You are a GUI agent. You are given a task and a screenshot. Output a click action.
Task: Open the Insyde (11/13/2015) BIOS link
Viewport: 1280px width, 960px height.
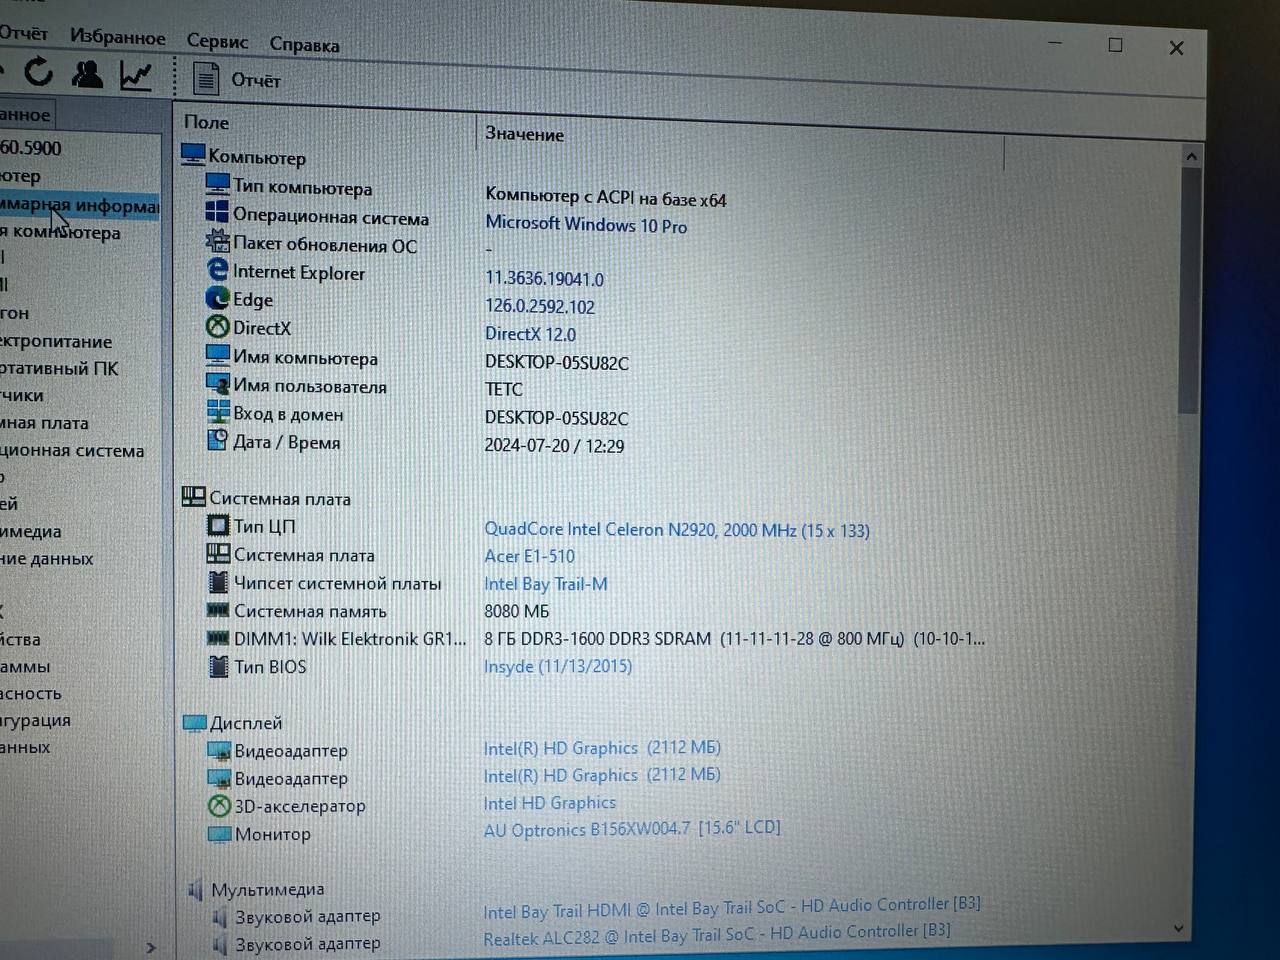point(558,666)
